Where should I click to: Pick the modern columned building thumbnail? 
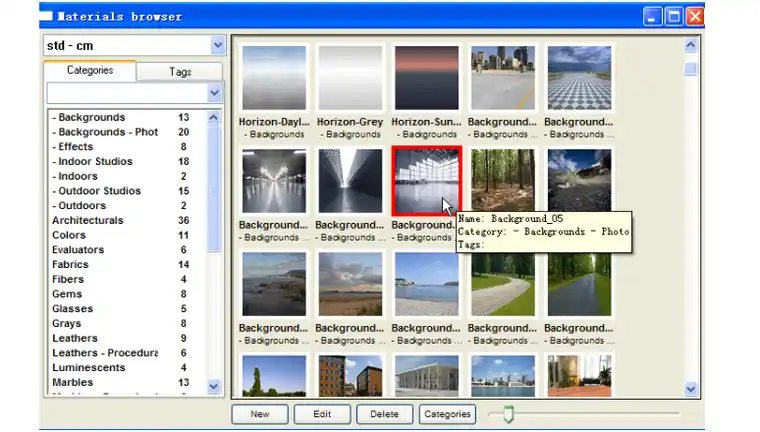coord(427,376)
